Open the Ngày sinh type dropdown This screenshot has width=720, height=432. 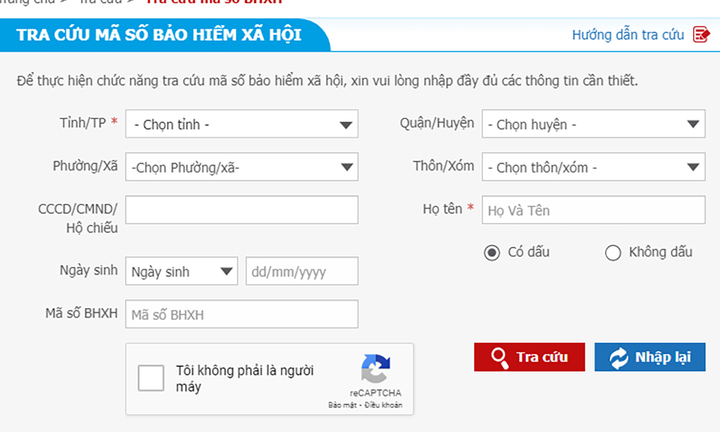181,271
